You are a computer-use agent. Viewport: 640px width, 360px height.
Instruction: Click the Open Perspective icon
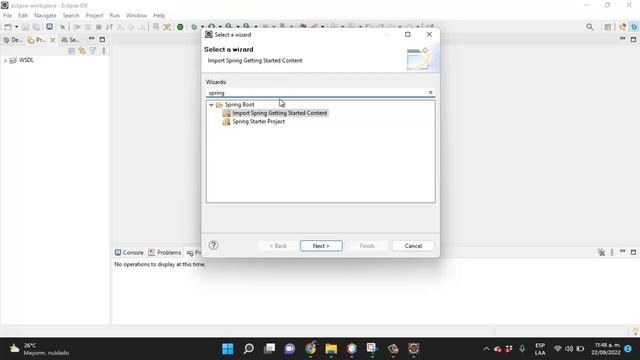(608, 27)
